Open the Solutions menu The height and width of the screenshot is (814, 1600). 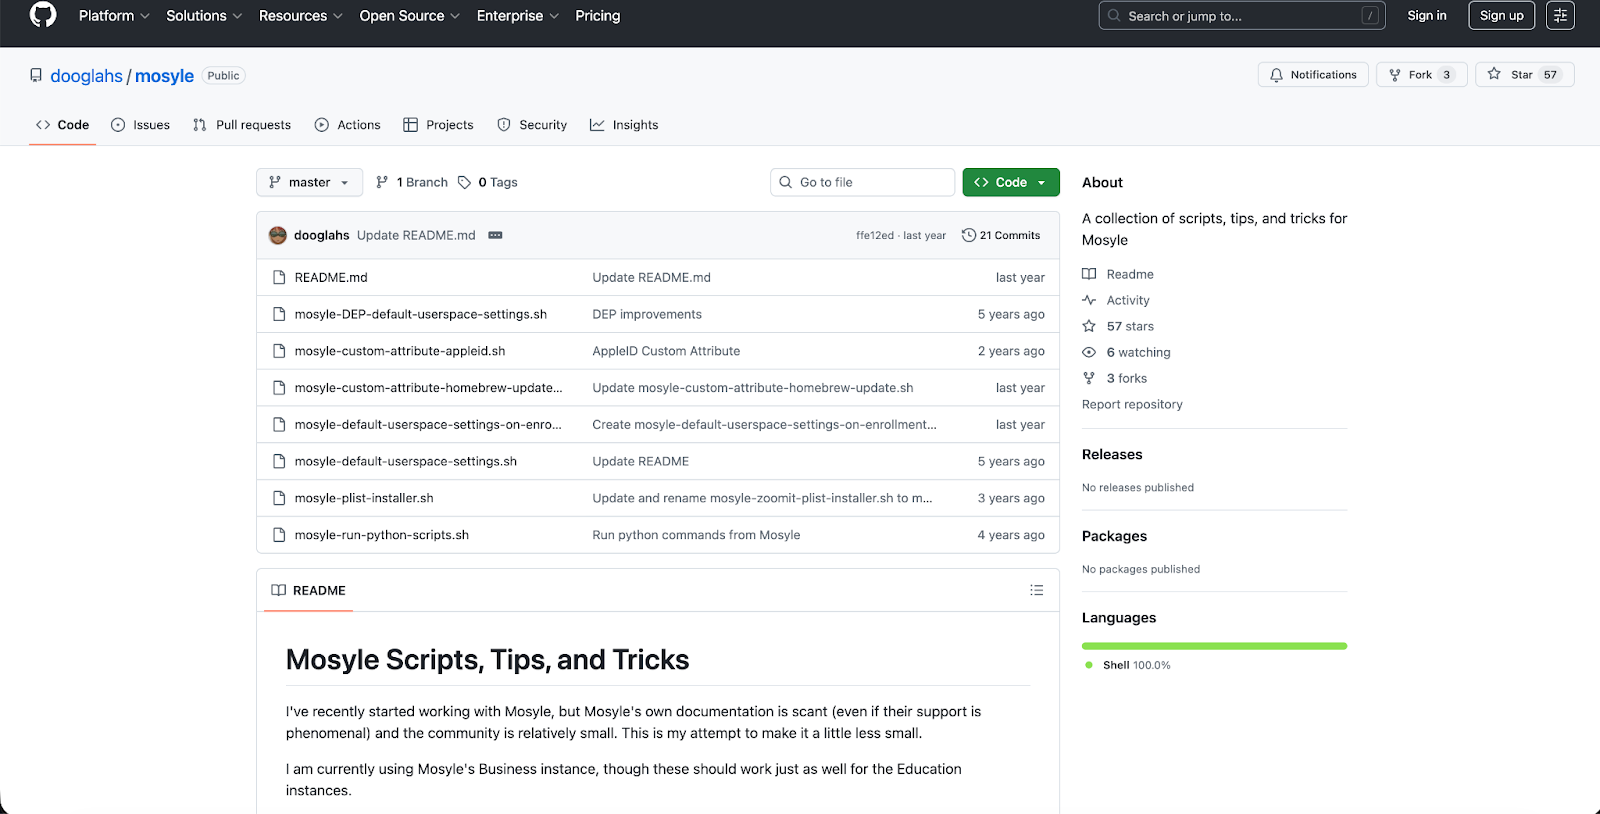203,16
